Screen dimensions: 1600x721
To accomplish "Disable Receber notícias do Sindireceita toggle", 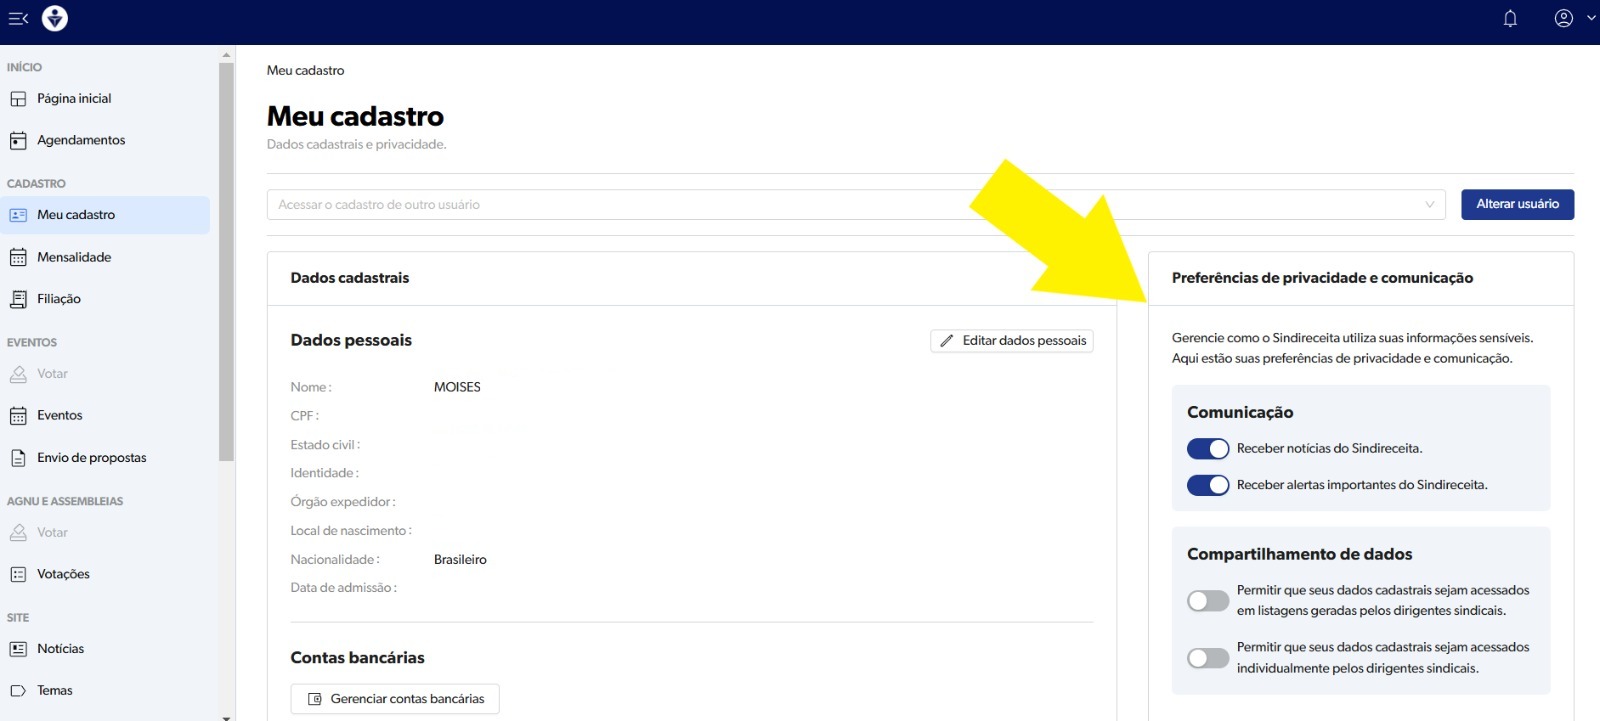I will coord(1208,449).
